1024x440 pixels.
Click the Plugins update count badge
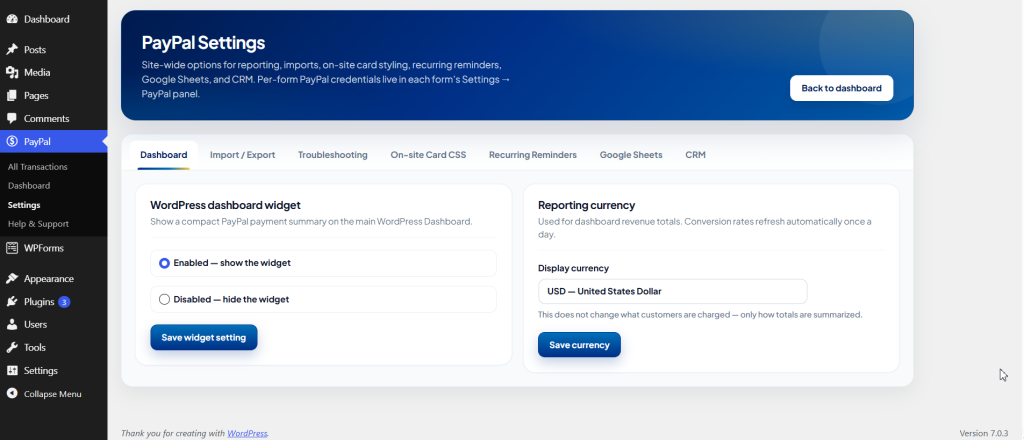pos(64,302)
